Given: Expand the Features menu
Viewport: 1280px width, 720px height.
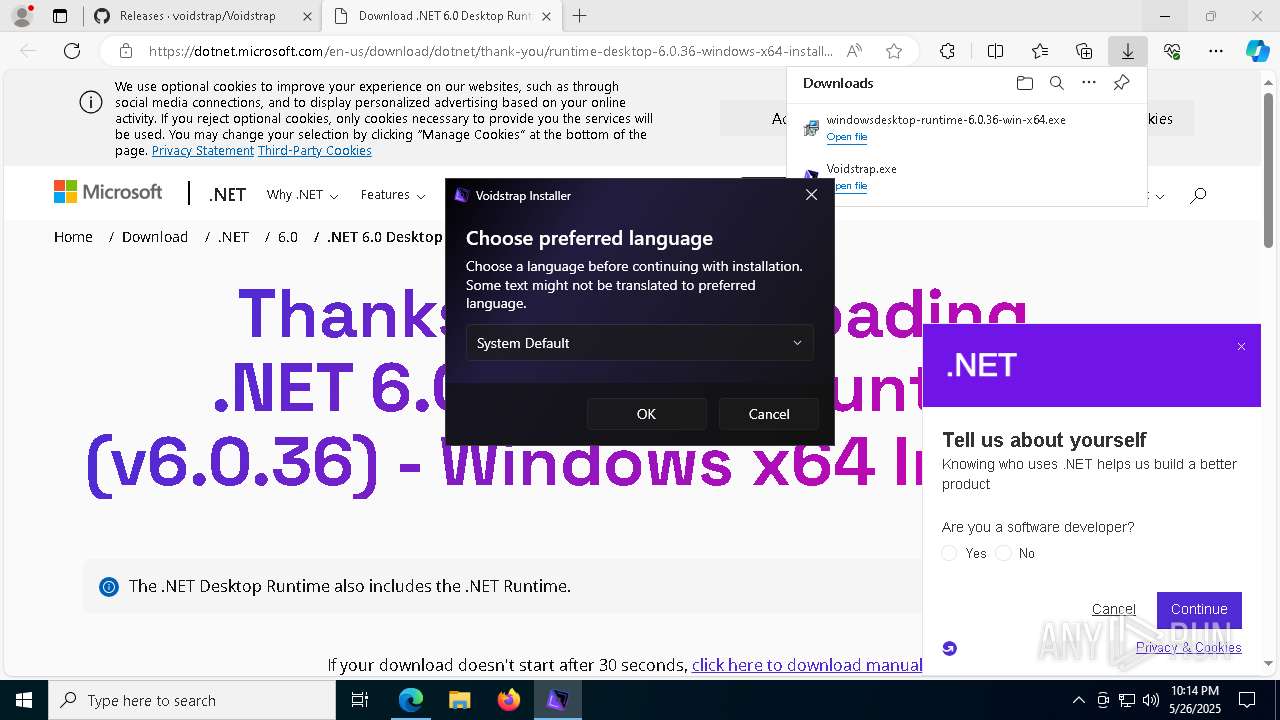Looking at the screenshot, I should (x=392, y=195).
